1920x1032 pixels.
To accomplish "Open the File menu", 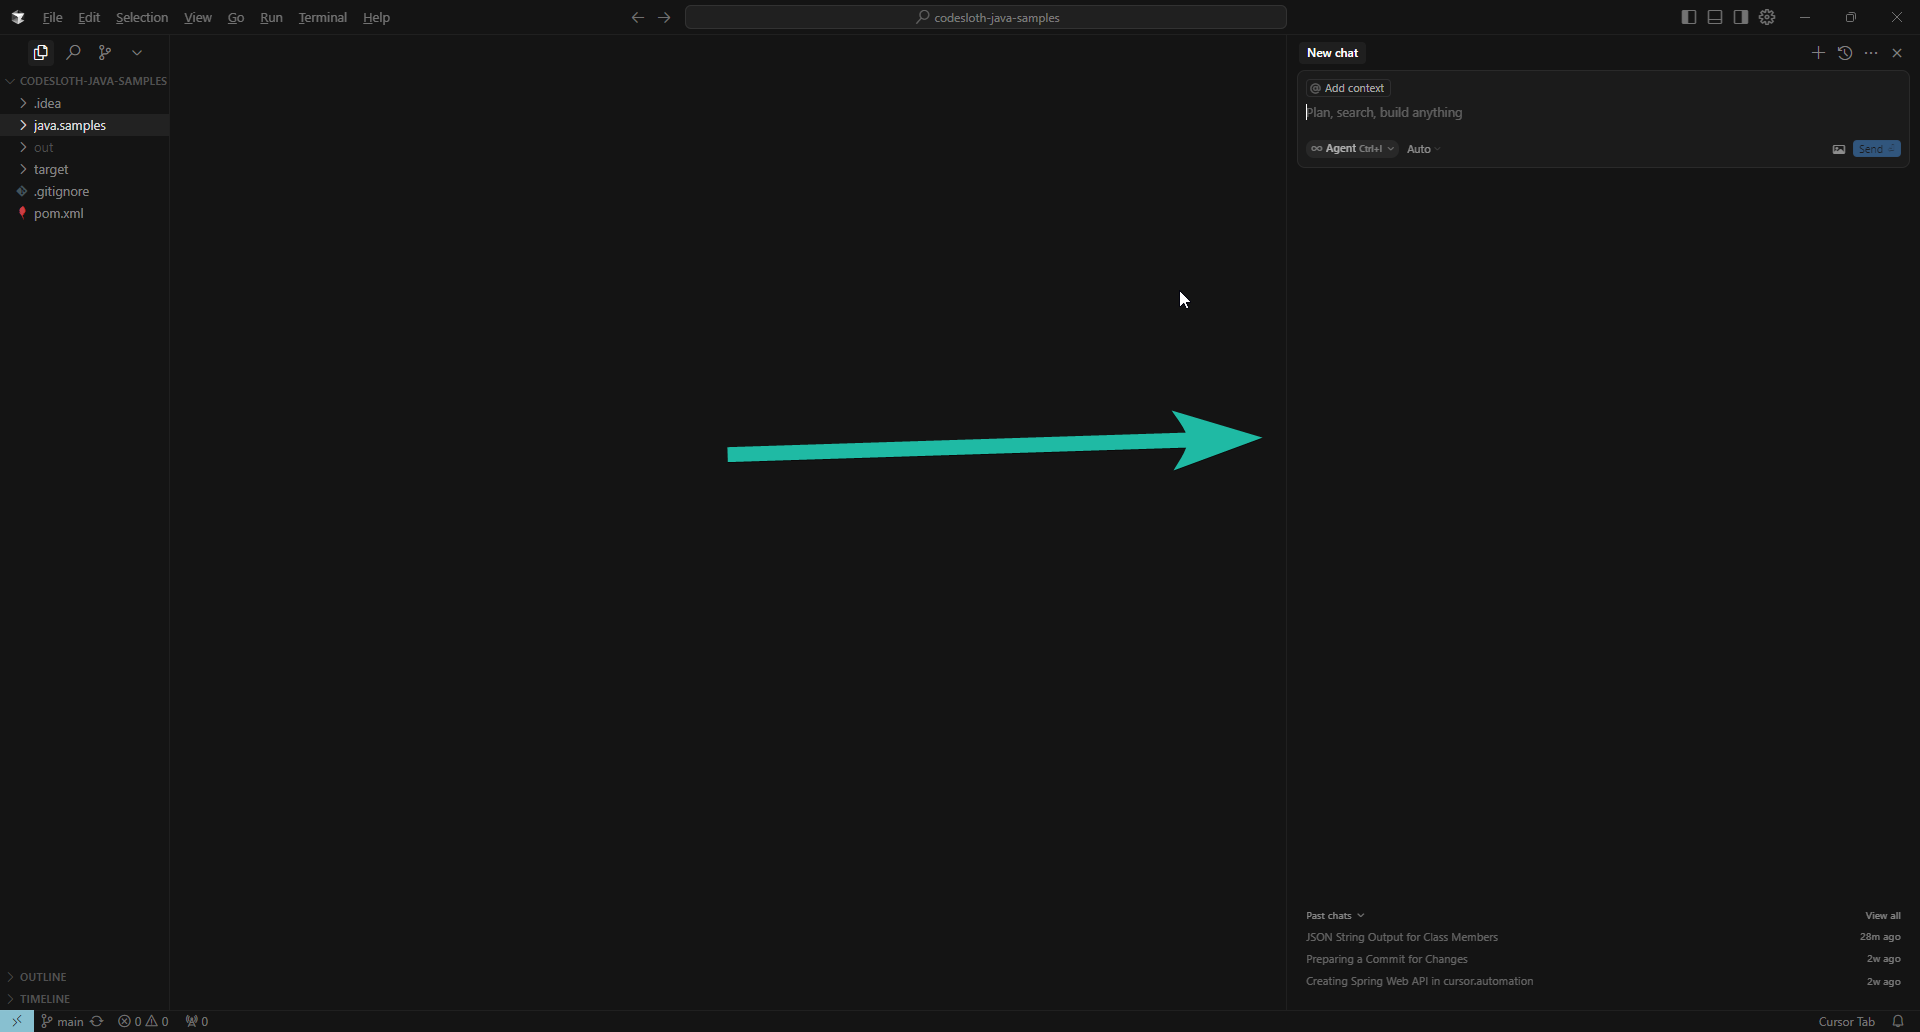I will pyautogui.click(x=53, y=17).
